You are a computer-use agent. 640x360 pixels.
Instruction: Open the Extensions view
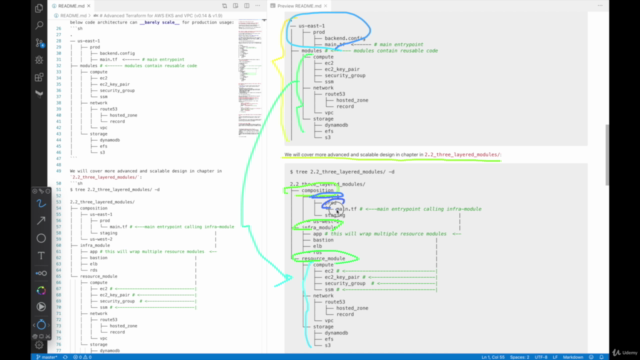click(39, 77)
